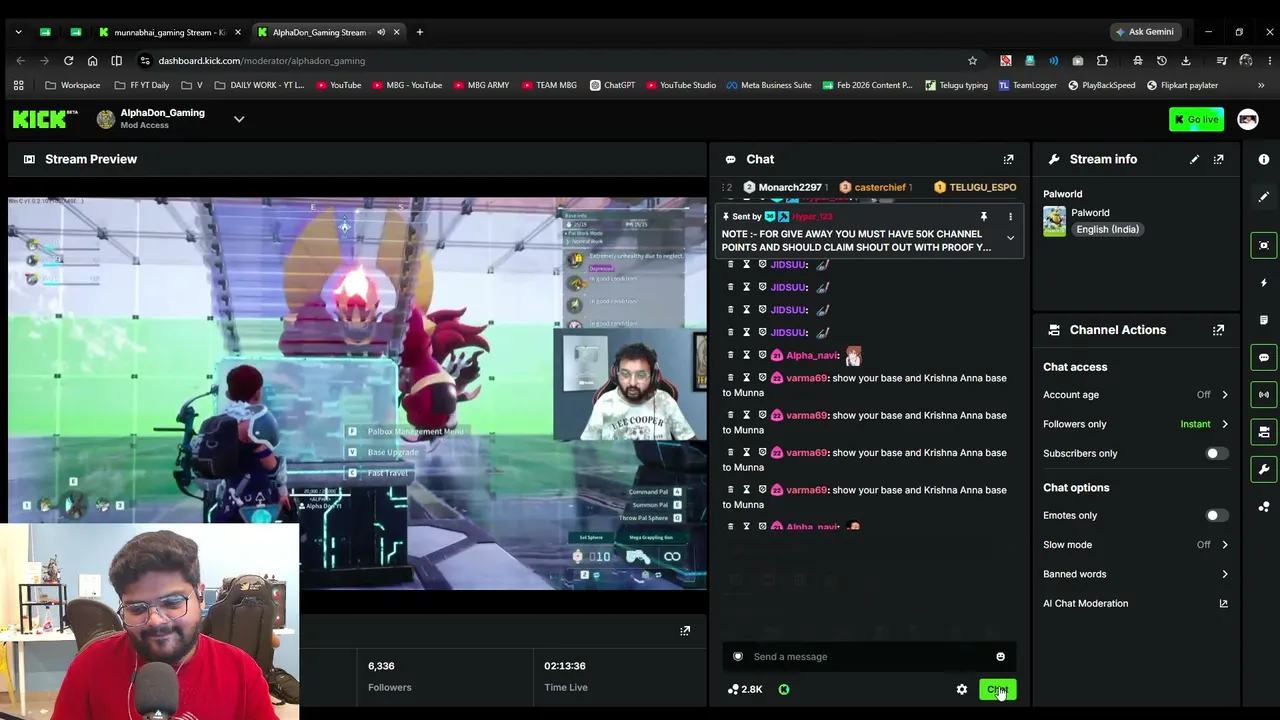Click the green Chat send button
The image size is (1280, 720).
pyautogui.click(x=998, y=689)
